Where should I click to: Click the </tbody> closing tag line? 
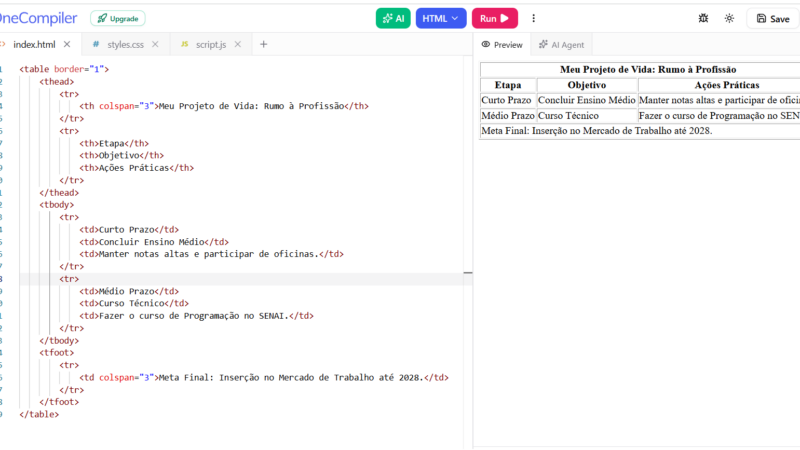[59, 341]
